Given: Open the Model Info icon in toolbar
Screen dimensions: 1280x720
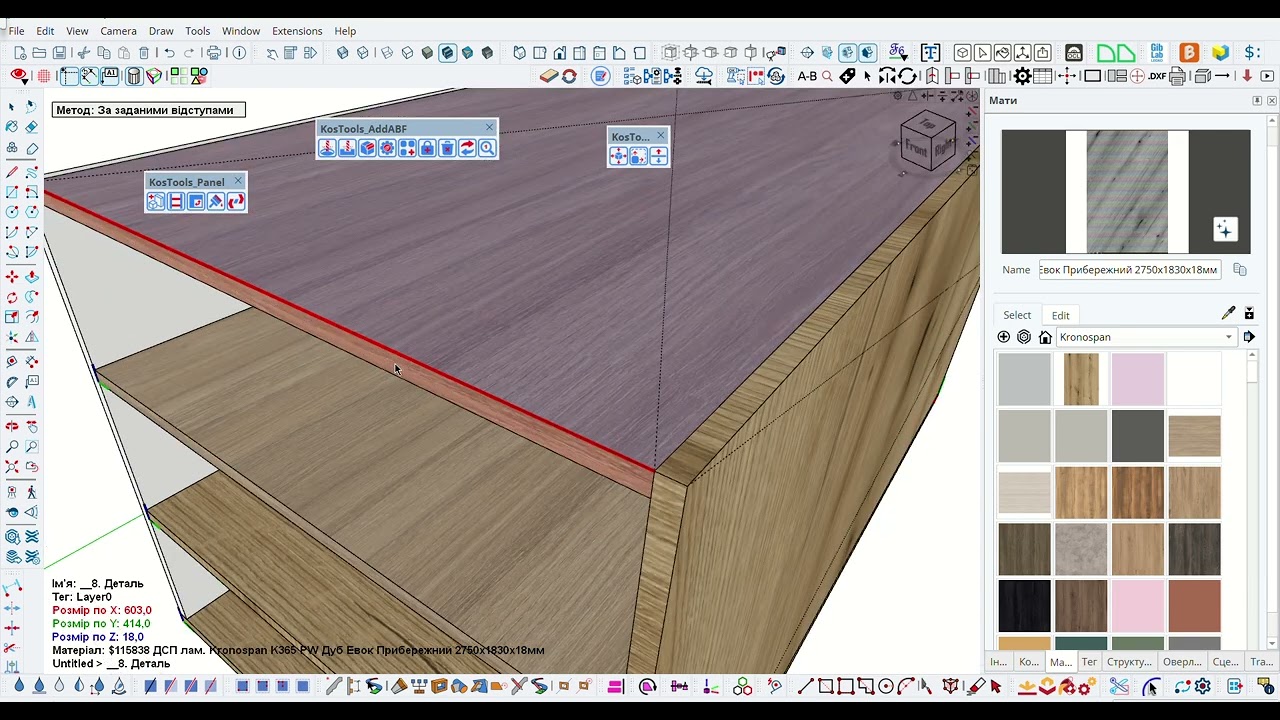Looking at the screenshot, I should point(239,53).
